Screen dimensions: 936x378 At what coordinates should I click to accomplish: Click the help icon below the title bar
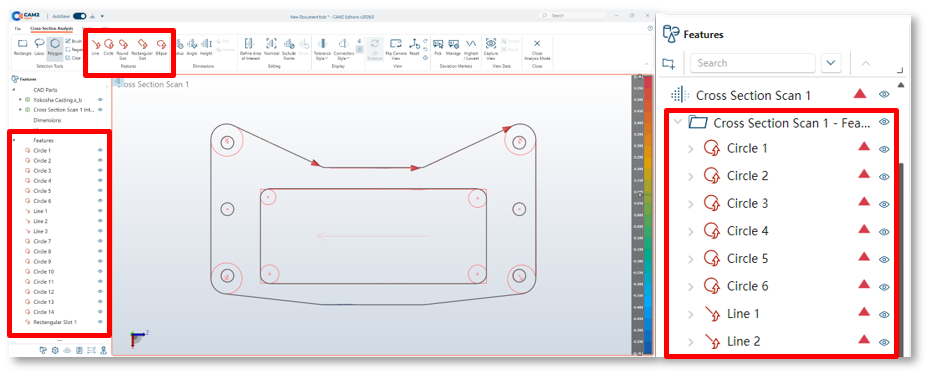pos(649,28)
